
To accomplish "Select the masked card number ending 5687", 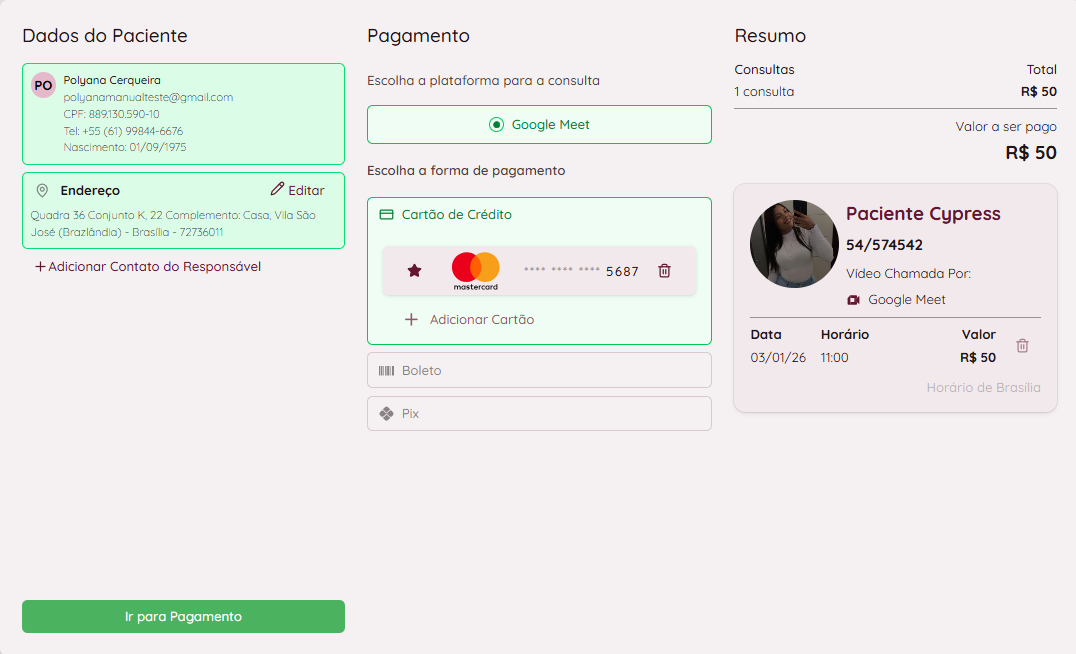I will [x=581, y=271].
